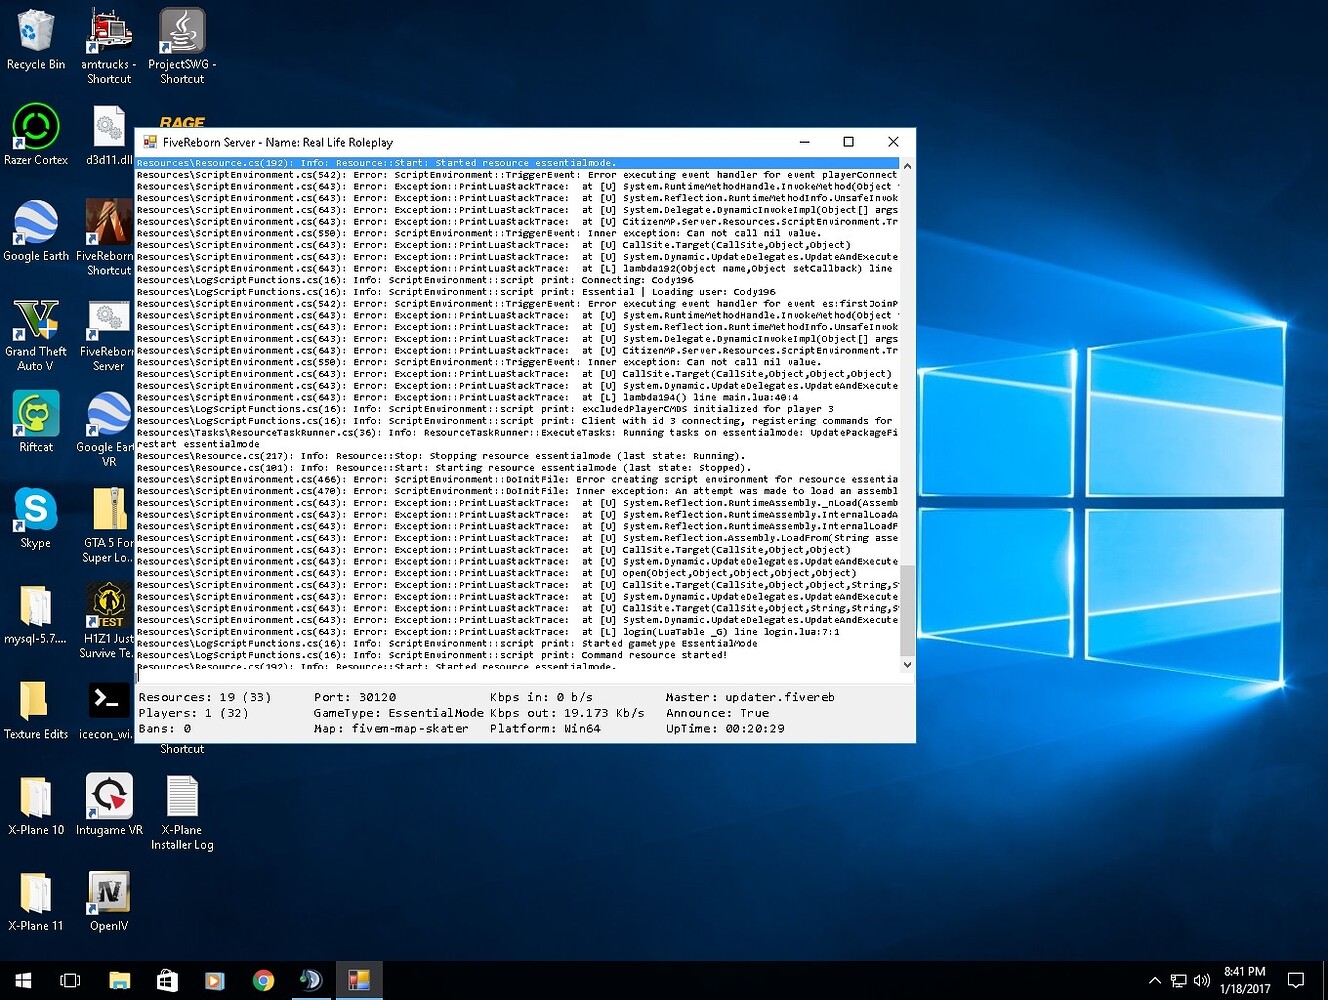Image resolution: width=1328 pixels, height=1000 pixels.
Task: Open the Windows Store taskbar icon
Action: click(x=167, y=980)
